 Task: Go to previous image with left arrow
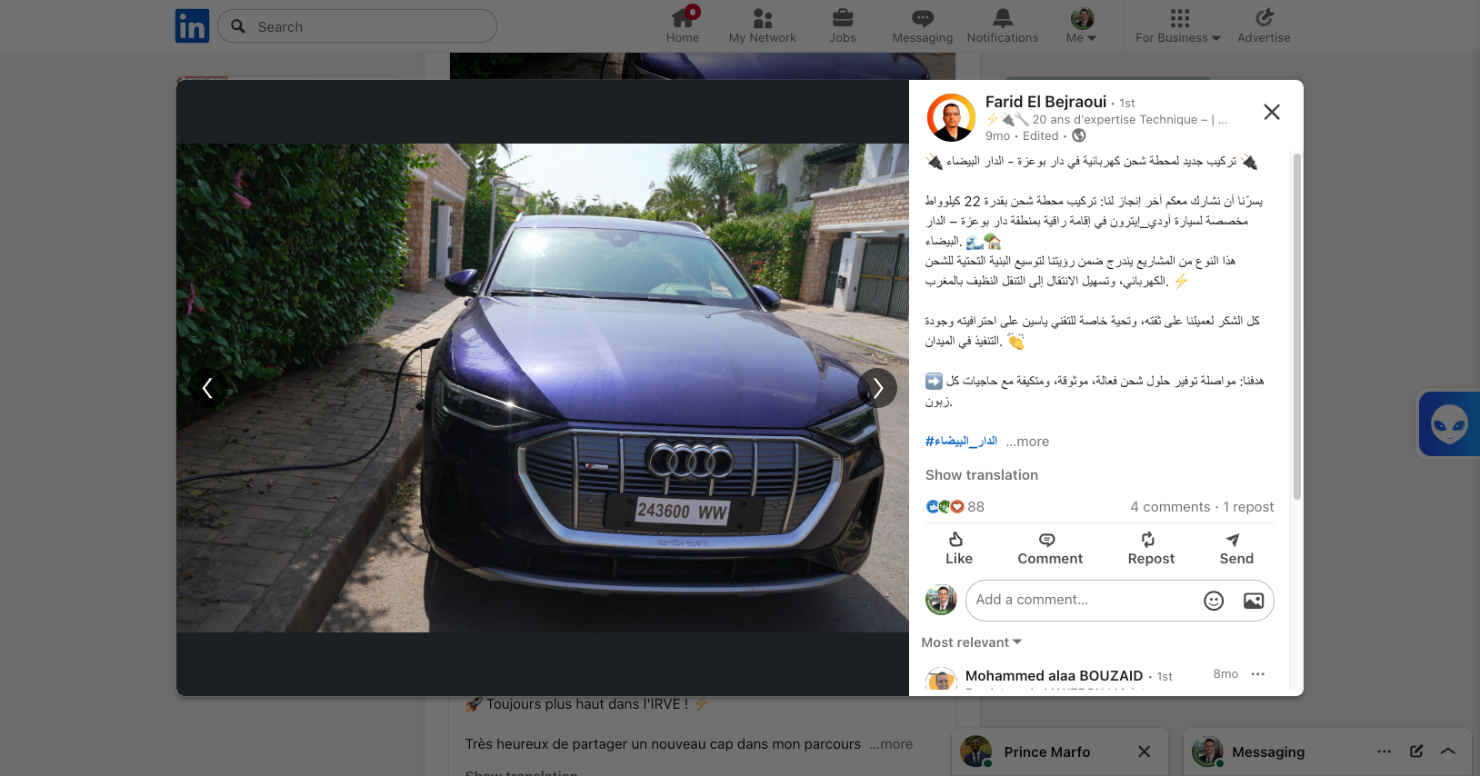pos(208,388)
